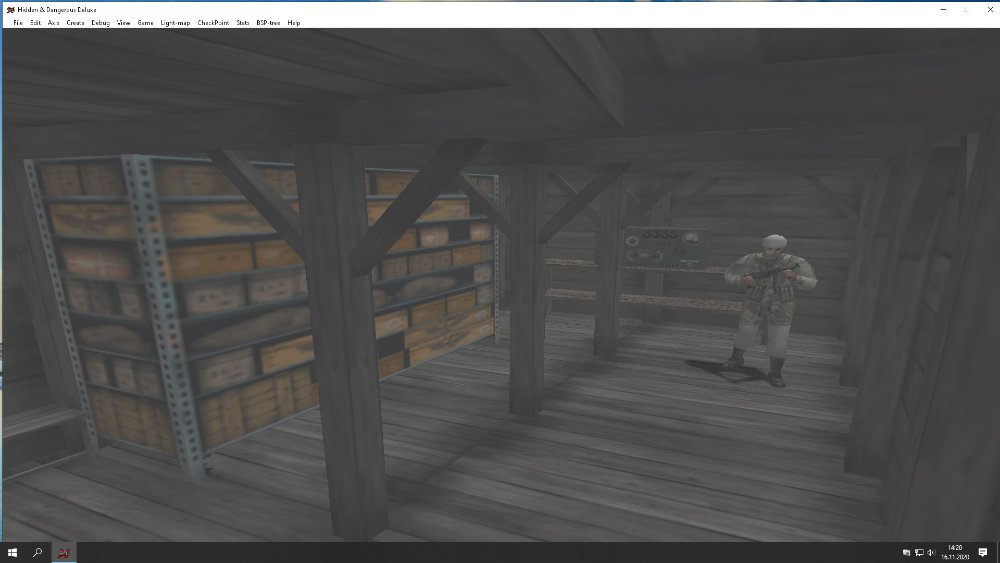1000x563 pixels.
Task: Click the Hidden & Dangerous taskbar icon
Action: pyautogui.click(x=62, y=552)
